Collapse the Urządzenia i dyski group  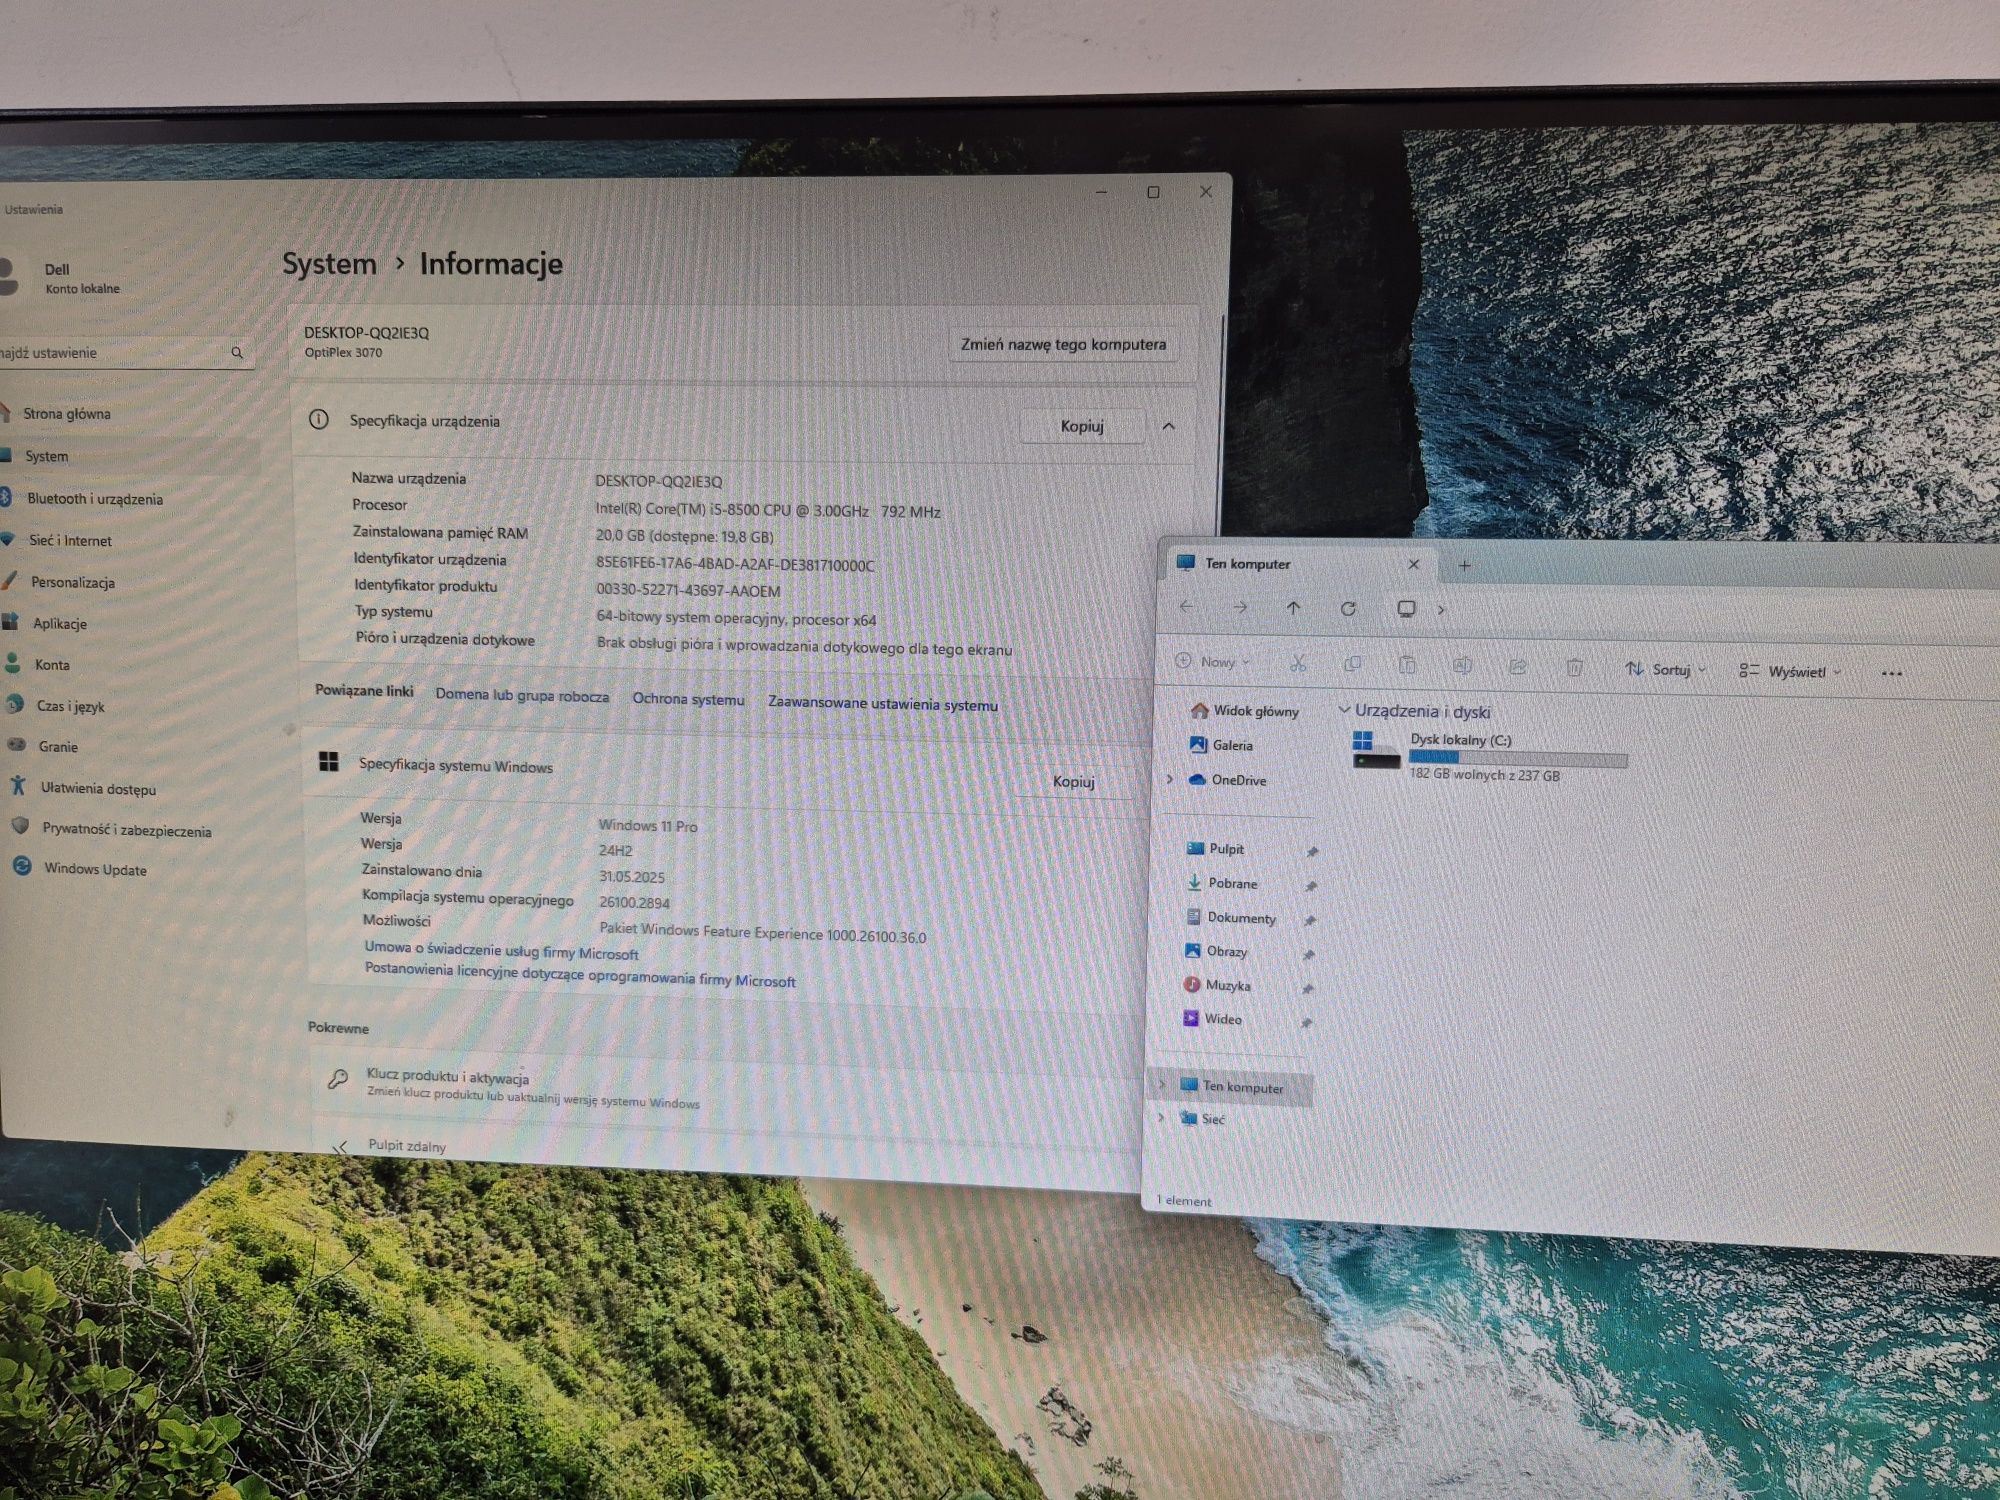pyautogui.click(x=1344, y=710)
